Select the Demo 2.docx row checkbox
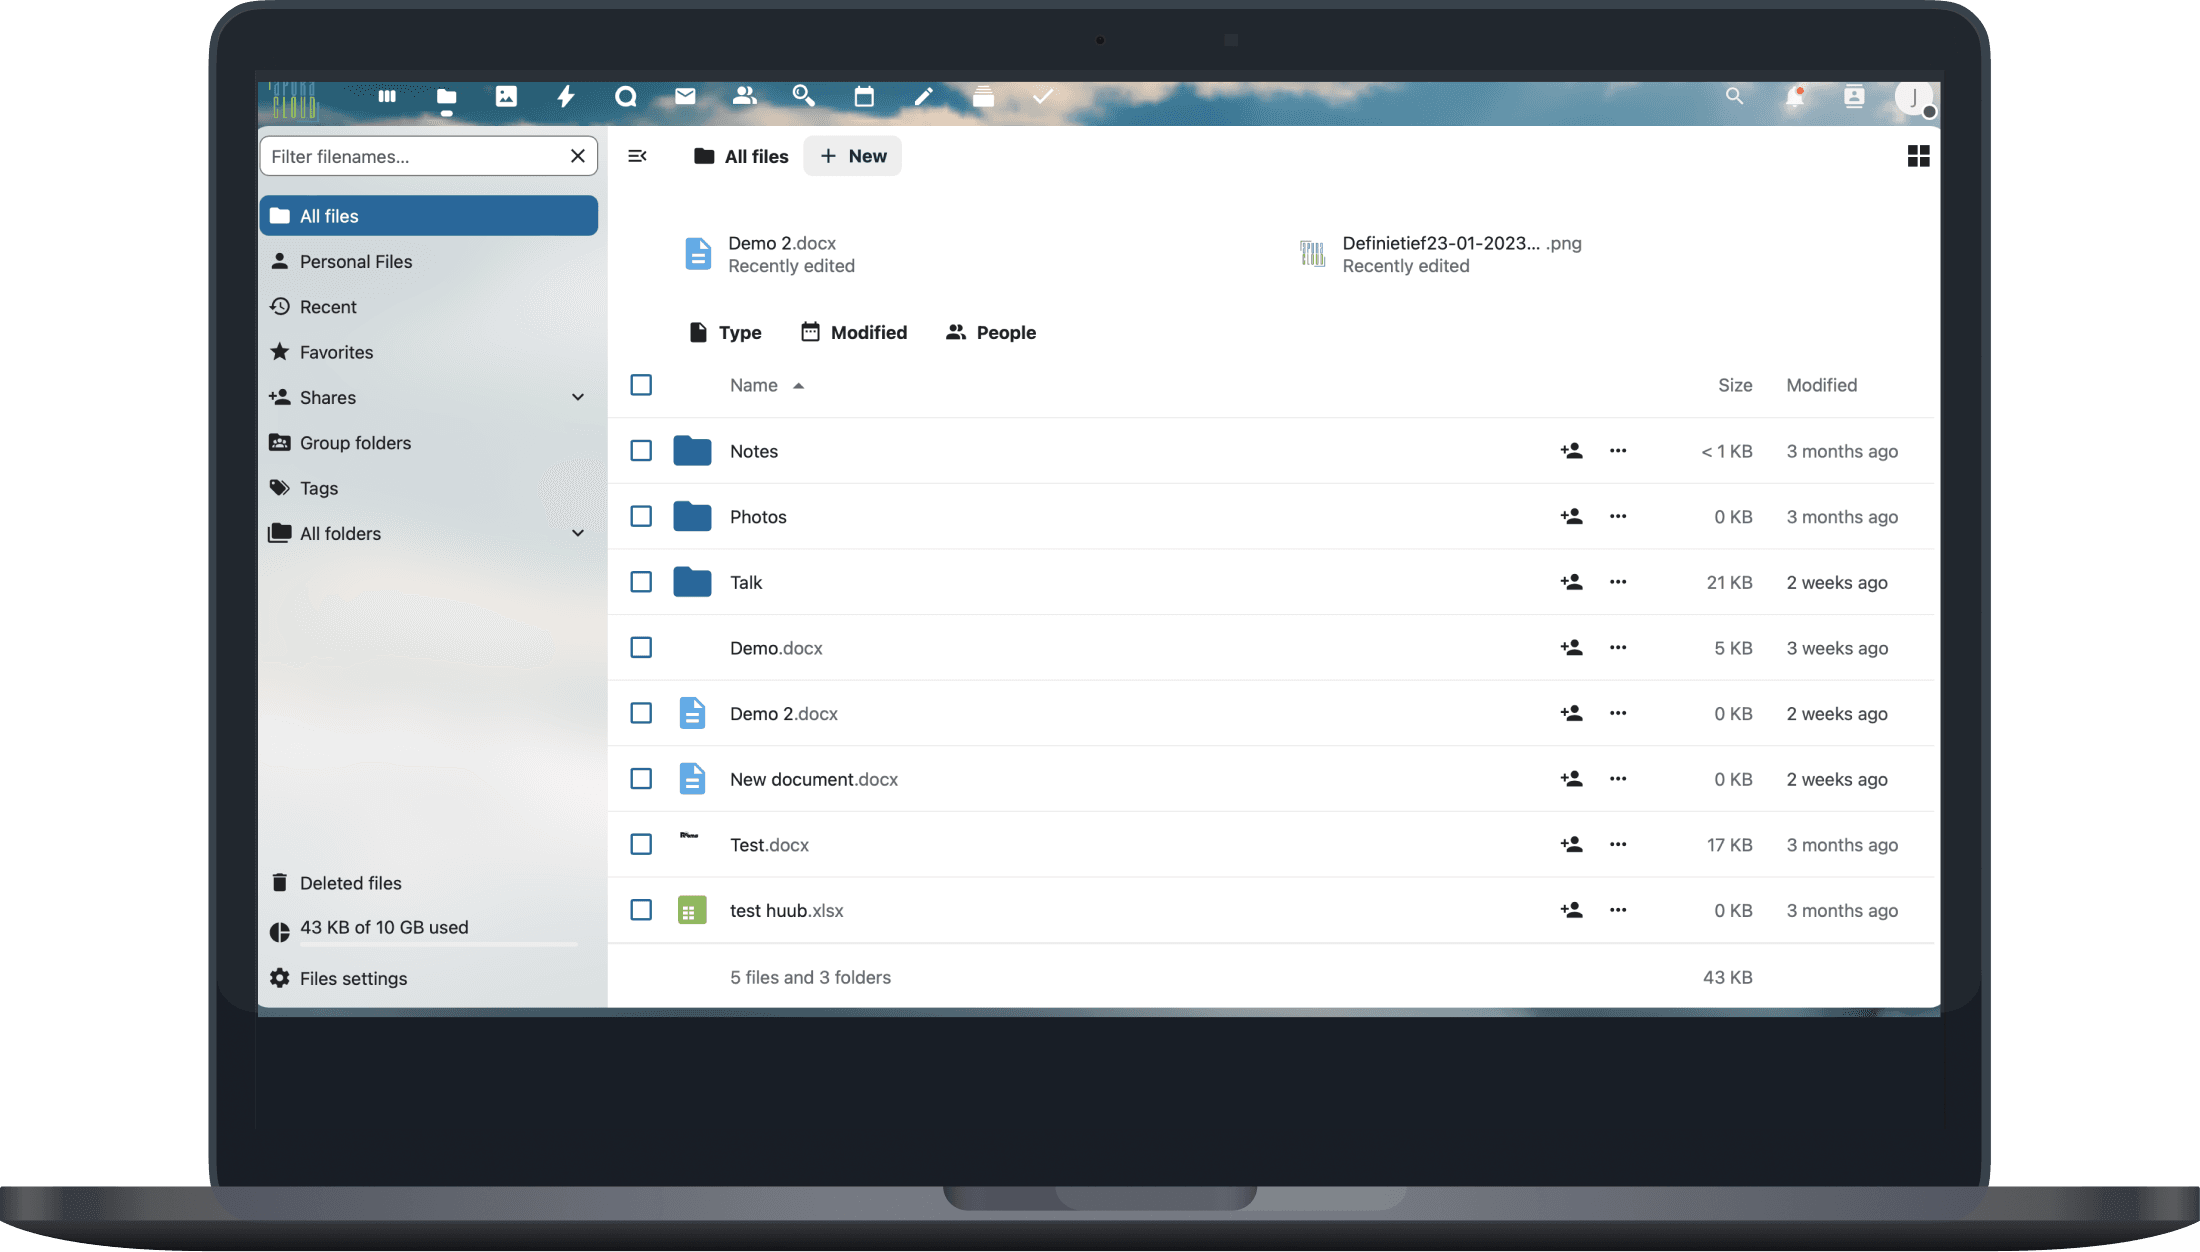The width and height of the screenshot is (2200, 1252). pos(641,713)
